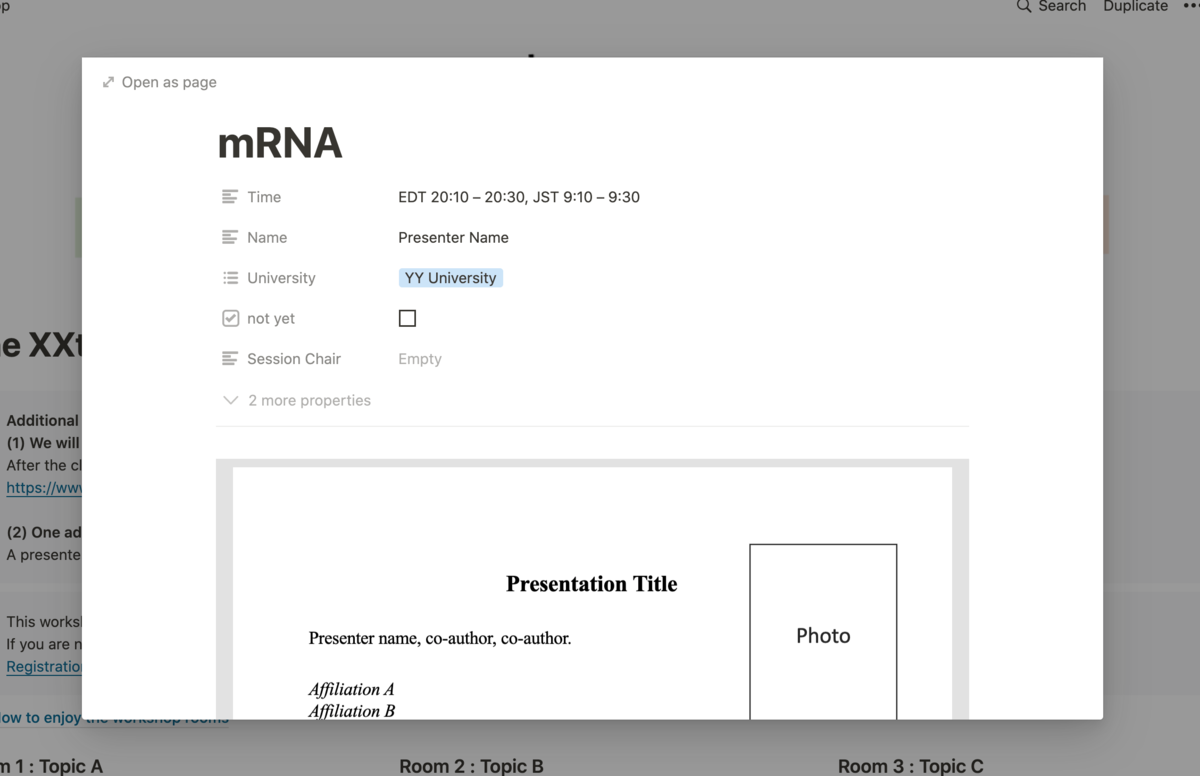Tick the not yet checkbox
The image size is (1200, 776).
point(407,318)
